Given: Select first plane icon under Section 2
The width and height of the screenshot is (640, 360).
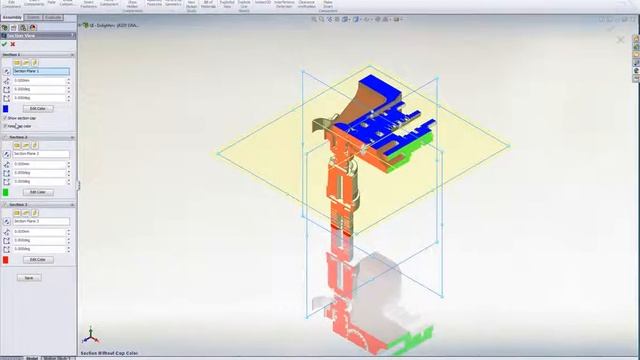Looking at the screenshot, I should pos(17,145).
